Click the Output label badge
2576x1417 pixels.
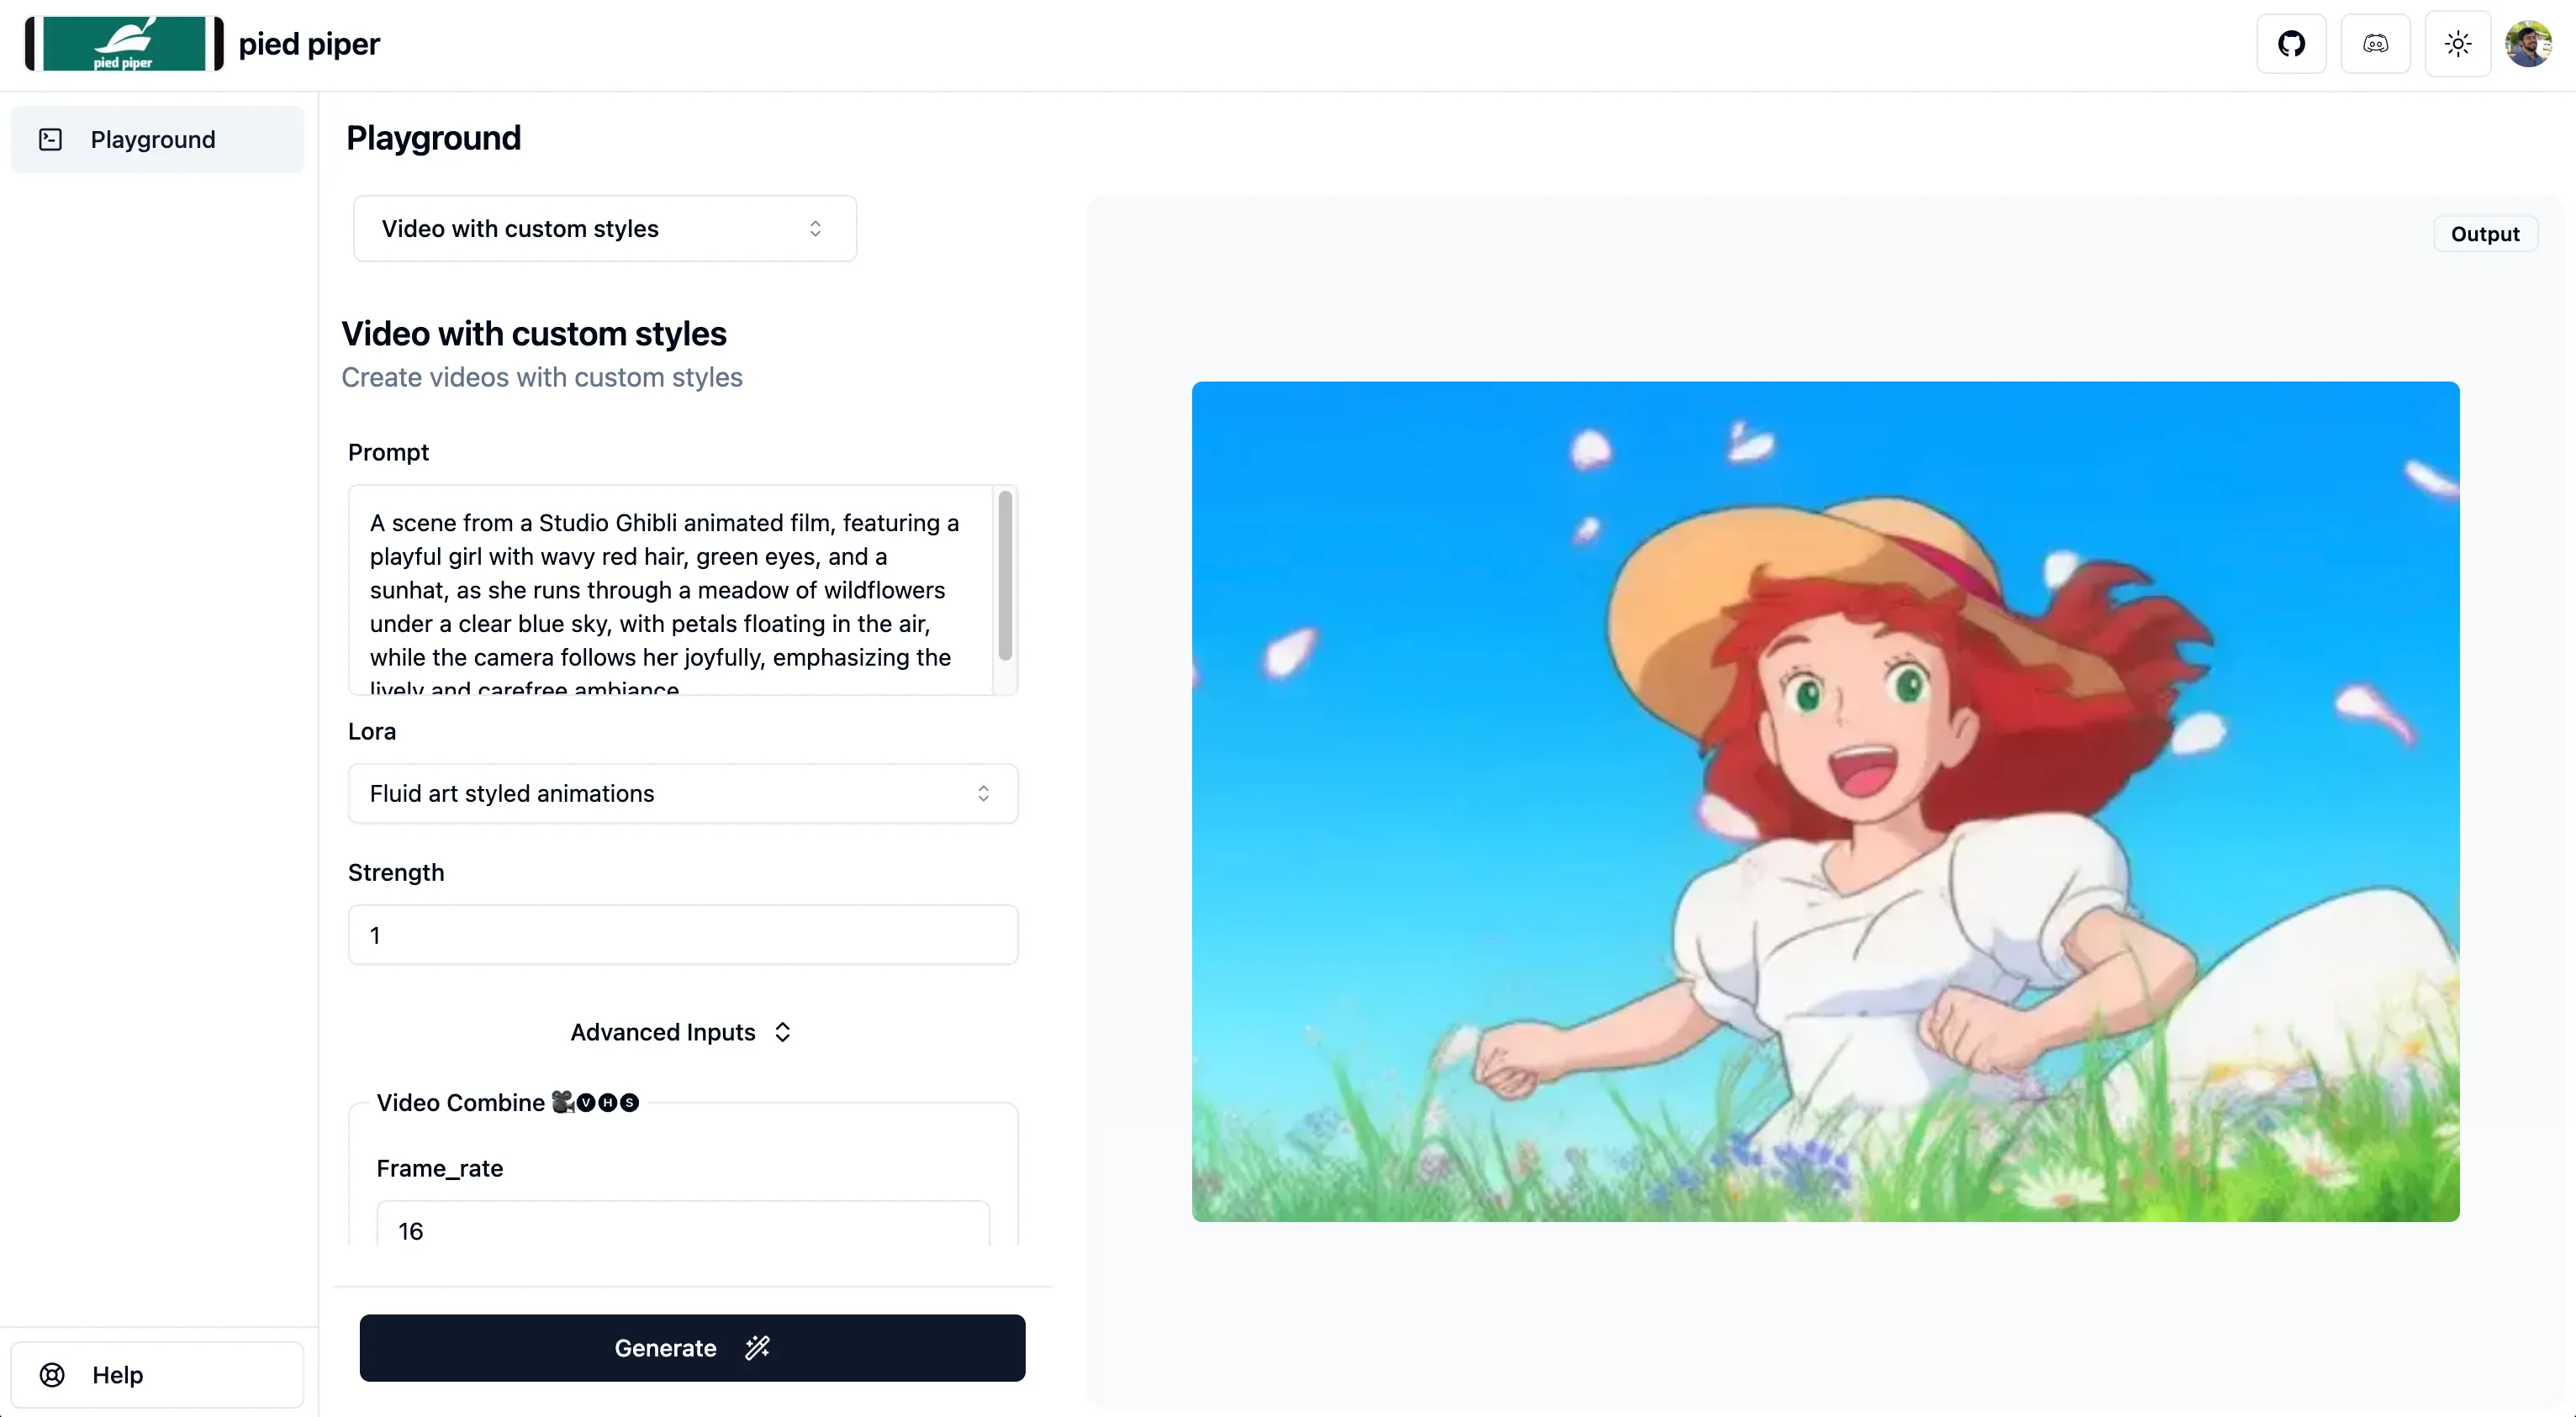pos(2484,234)
